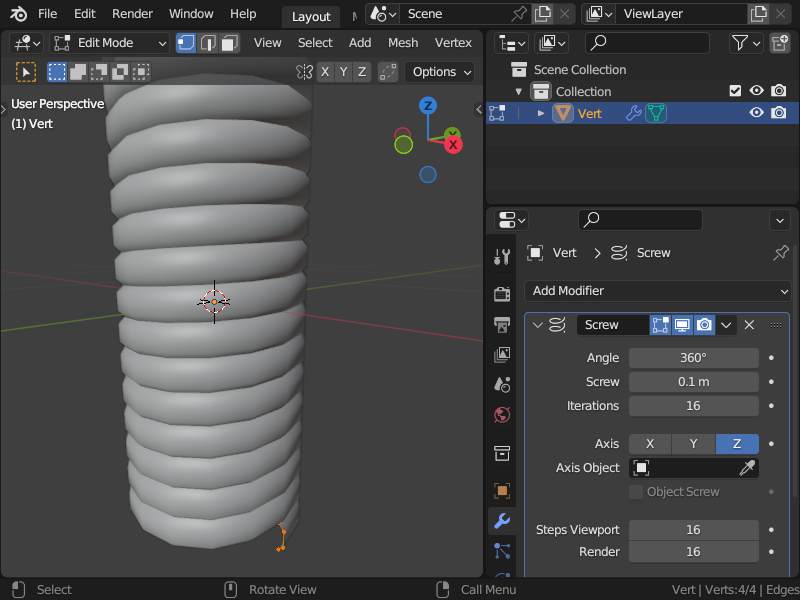
Task: Select edge select mode icon
Action: [208, 43]
